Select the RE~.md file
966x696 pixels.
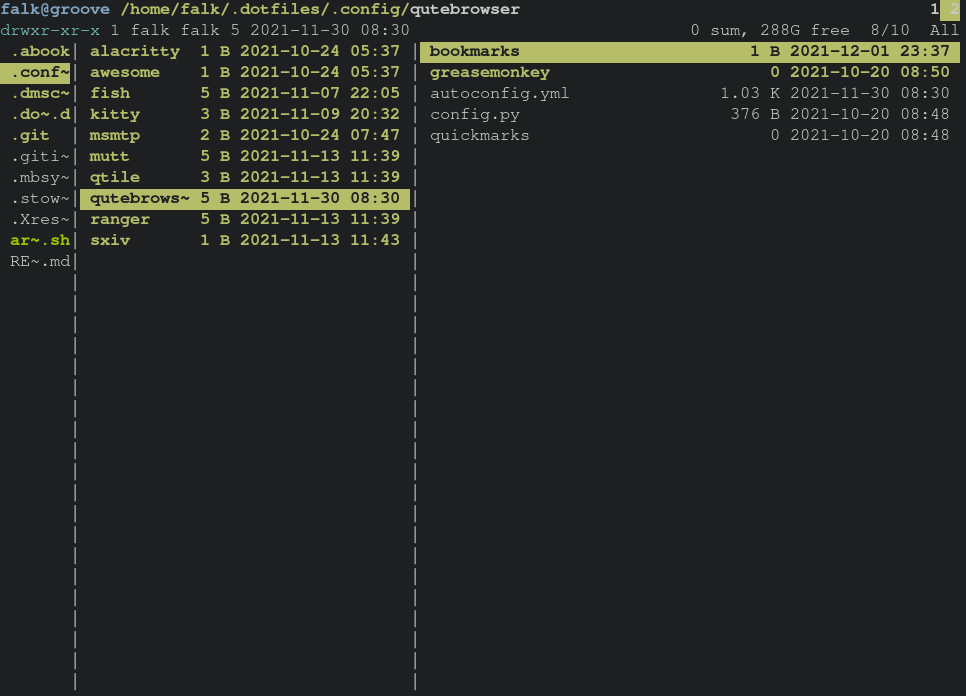(40, 261)
